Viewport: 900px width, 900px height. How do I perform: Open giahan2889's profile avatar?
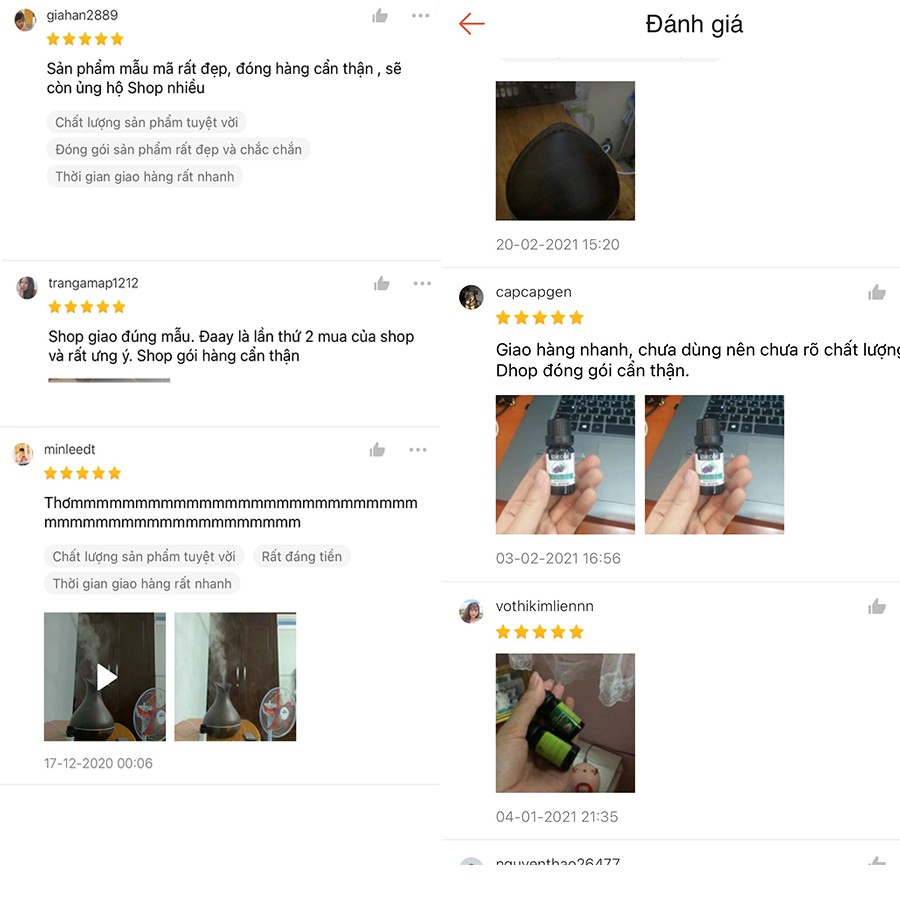coord(25,20)
